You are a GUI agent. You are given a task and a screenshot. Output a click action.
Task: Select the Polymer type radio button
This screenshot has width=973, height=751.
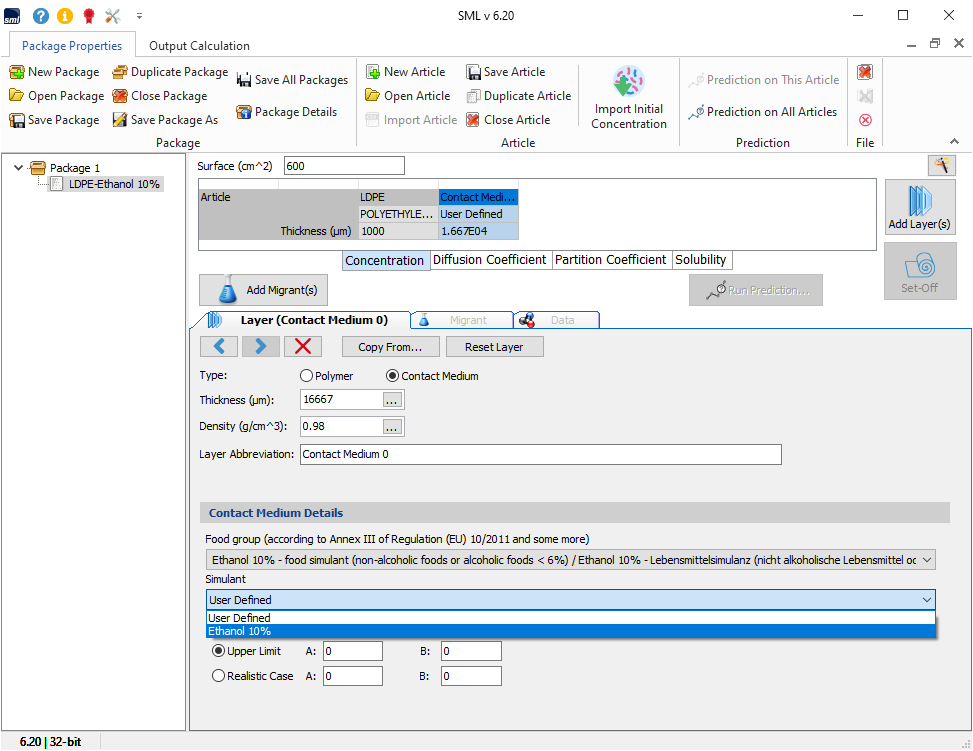[x=307, y=376]
